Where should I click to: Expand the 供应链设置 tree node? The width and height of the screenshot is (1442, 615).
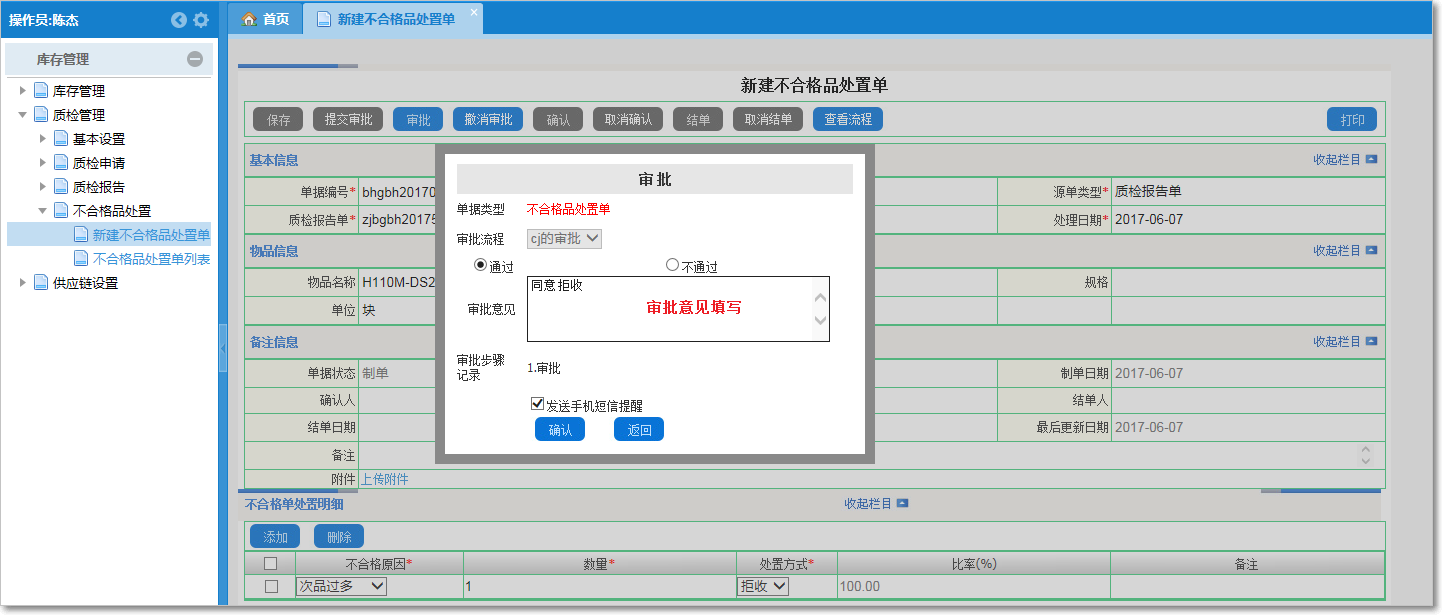[23, 283]
